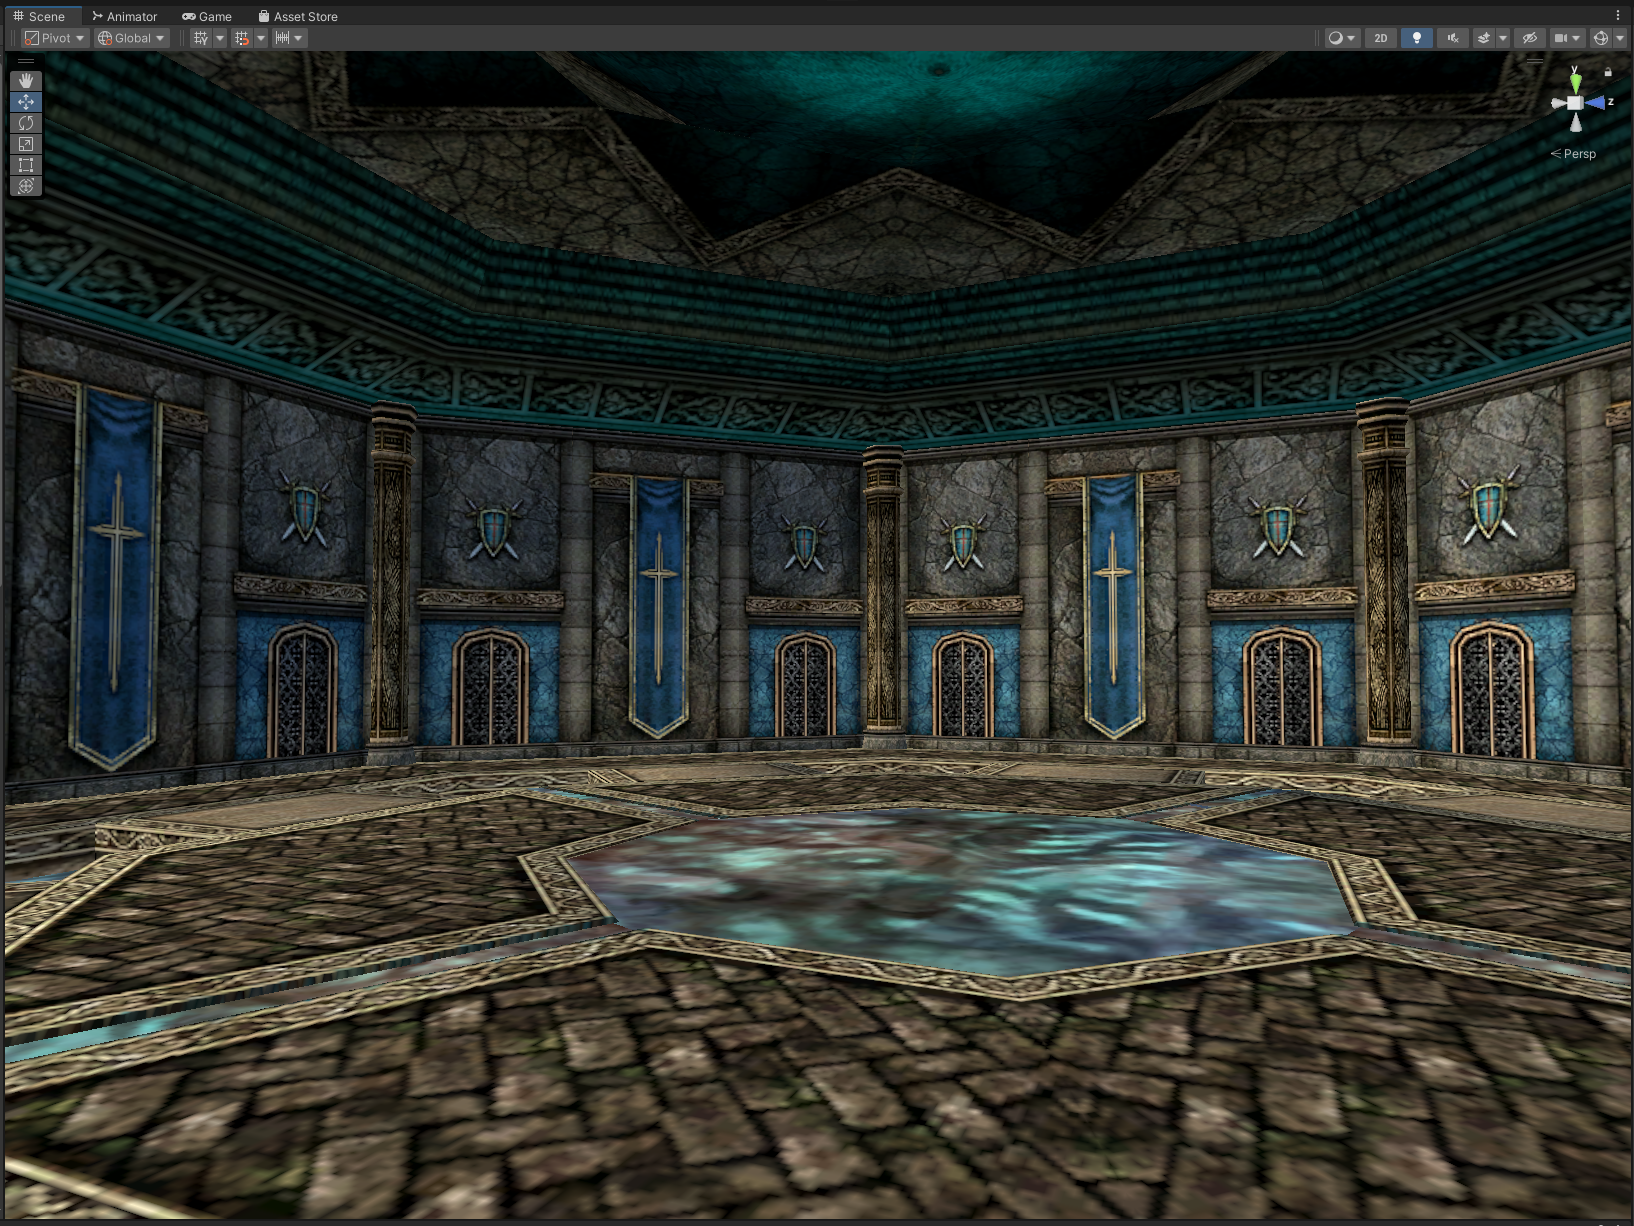Switch to the Animator tab

[125, 16]
